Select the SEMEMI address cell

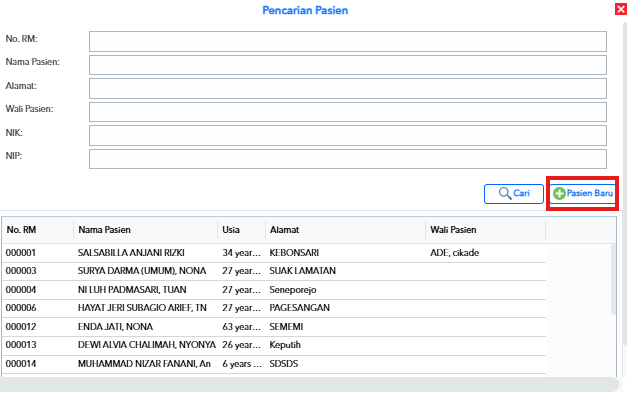(286, 327)
